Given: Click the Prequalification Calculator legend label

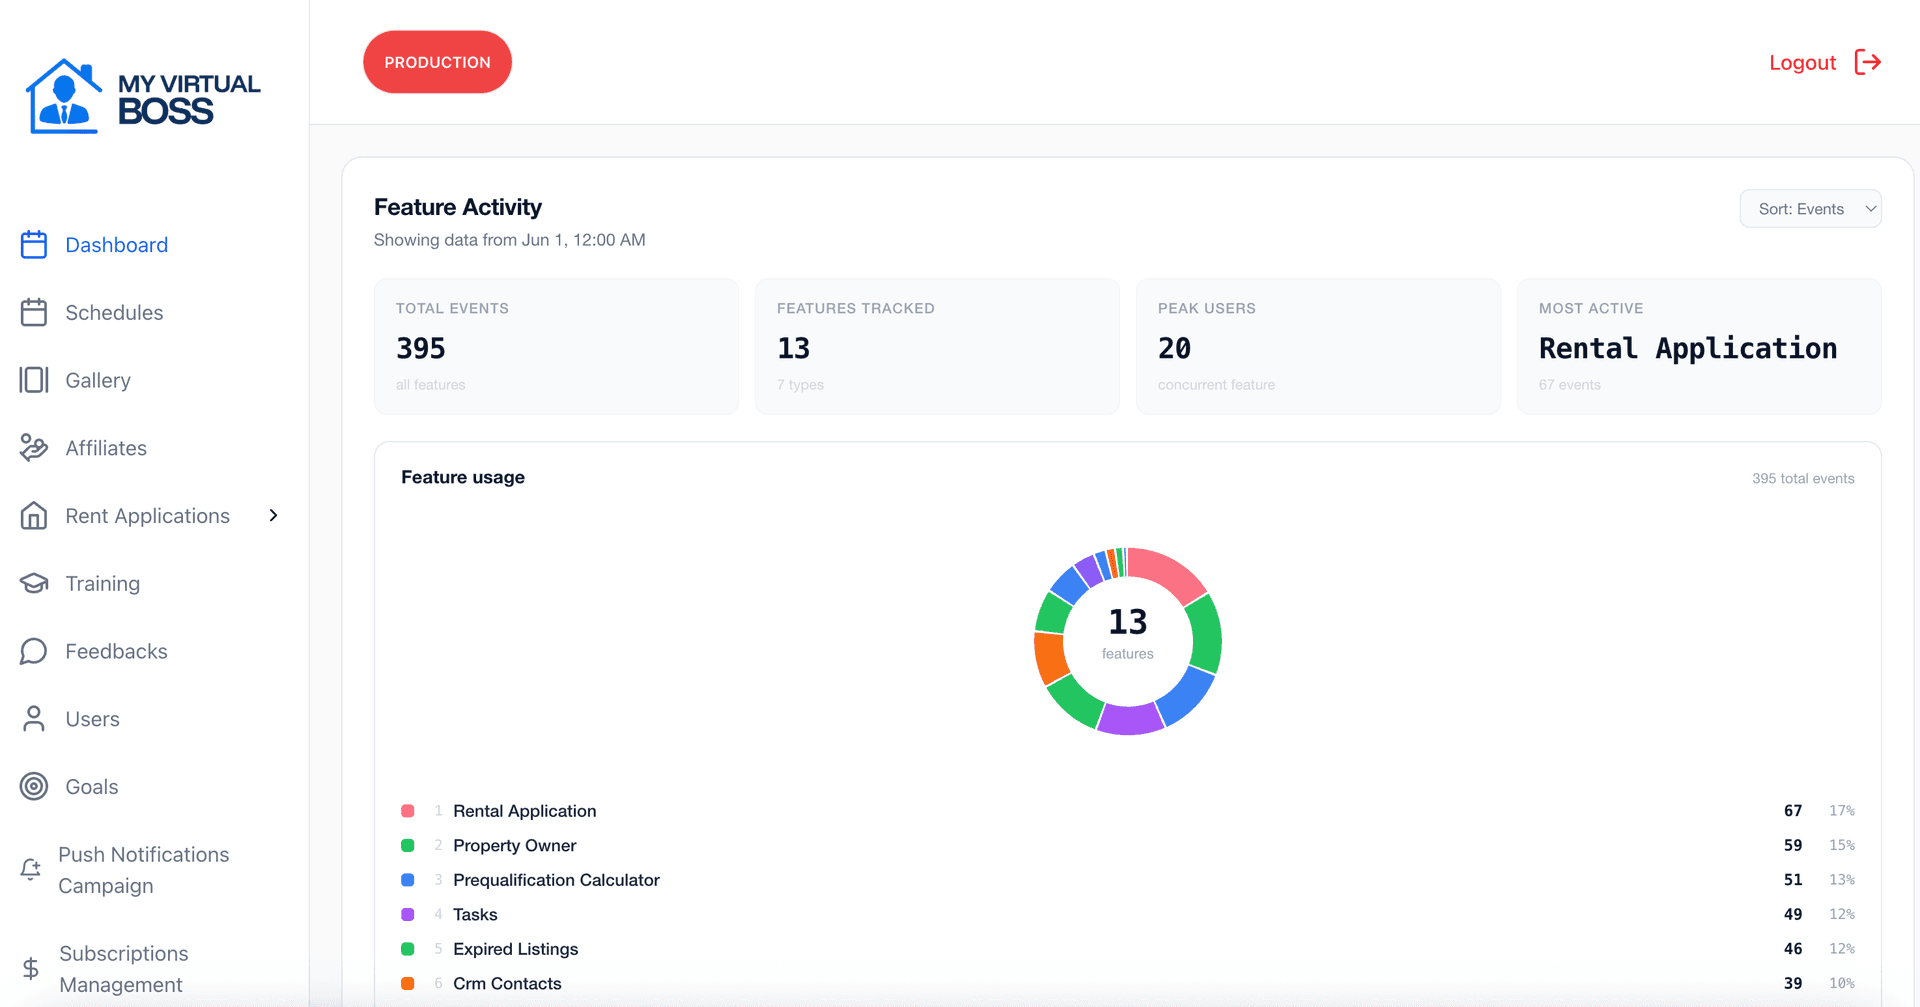Looking at the screenshot, I should 556,880.
